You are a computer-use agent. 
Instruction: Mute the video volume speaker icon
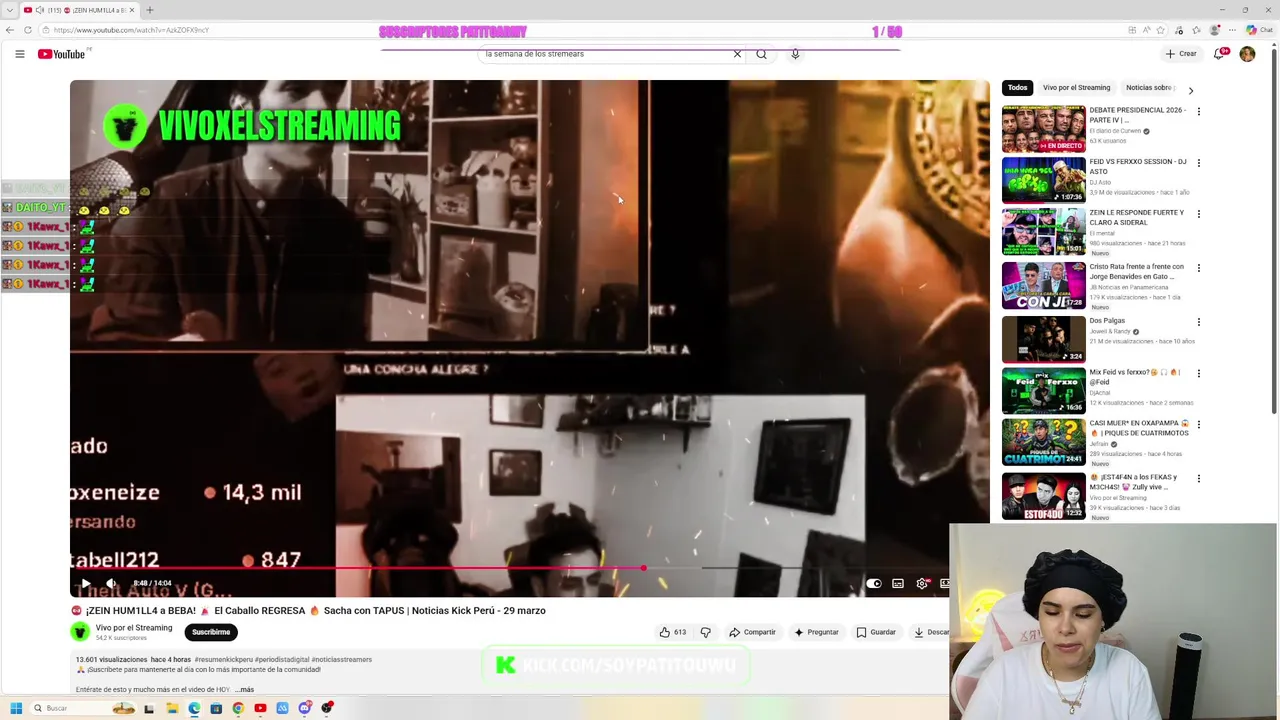point(111,583)
